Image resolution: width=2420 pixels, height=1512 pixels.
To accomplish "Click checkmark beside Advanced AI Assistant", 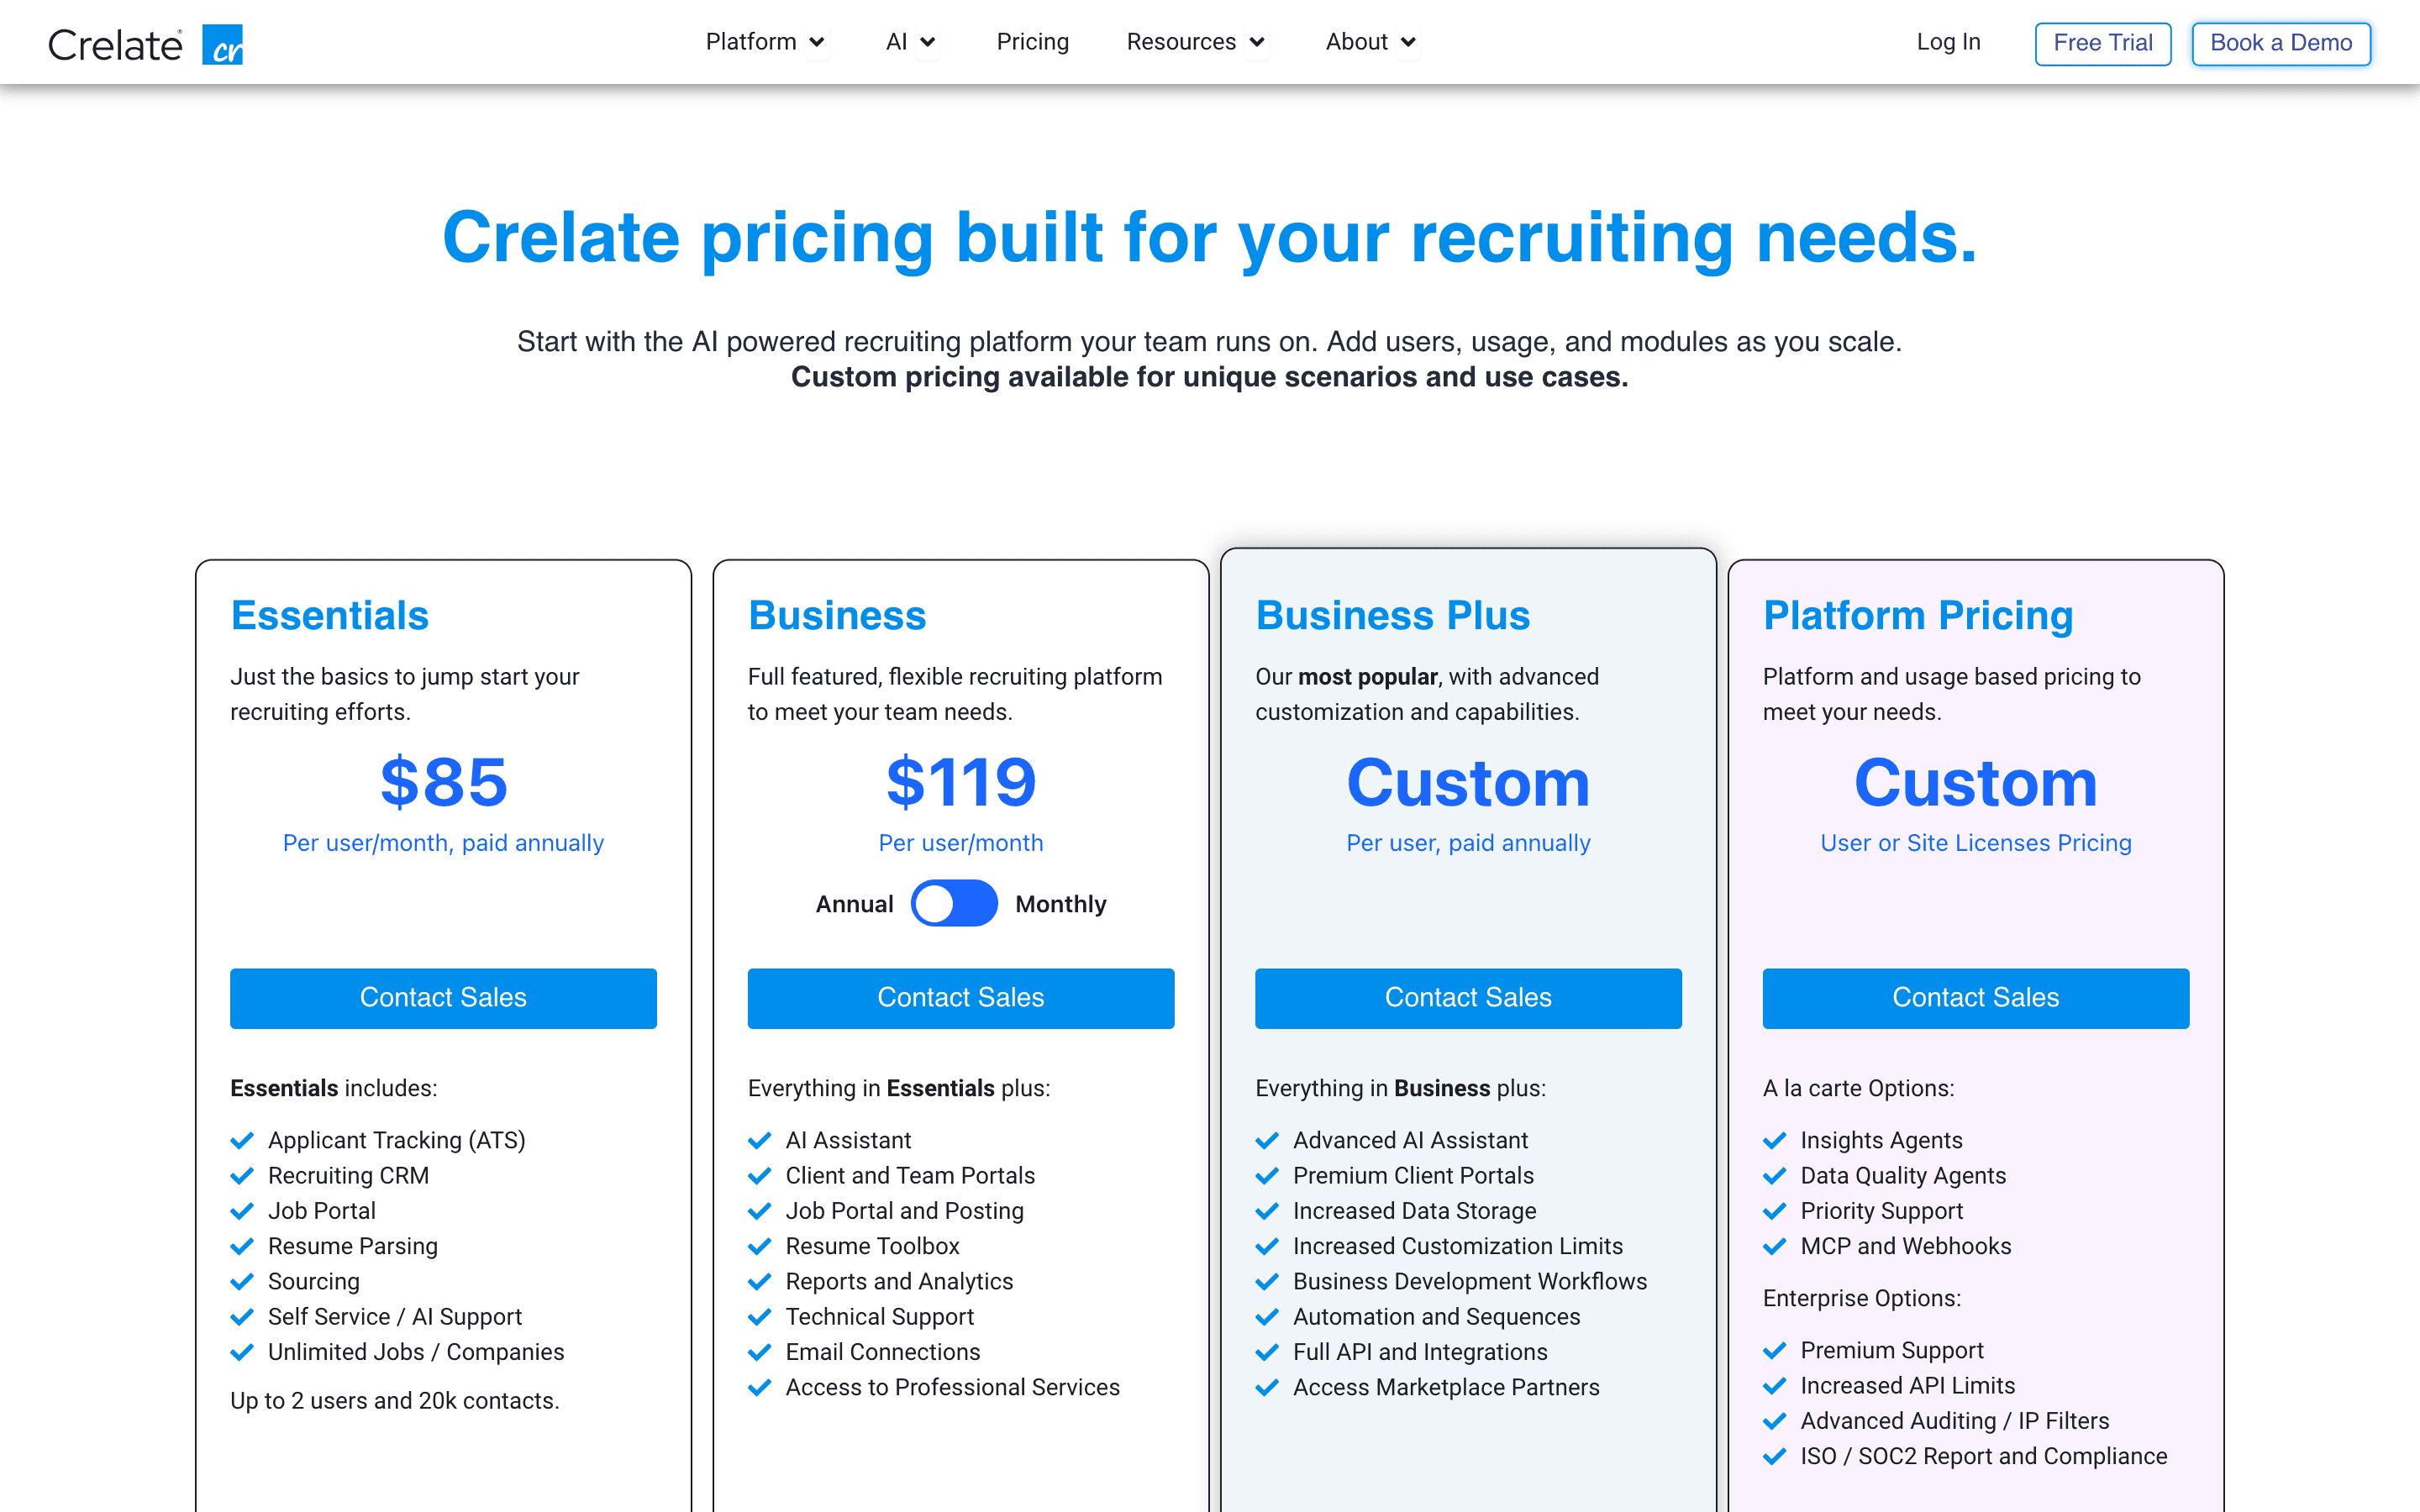I will click(1267, 1141).
